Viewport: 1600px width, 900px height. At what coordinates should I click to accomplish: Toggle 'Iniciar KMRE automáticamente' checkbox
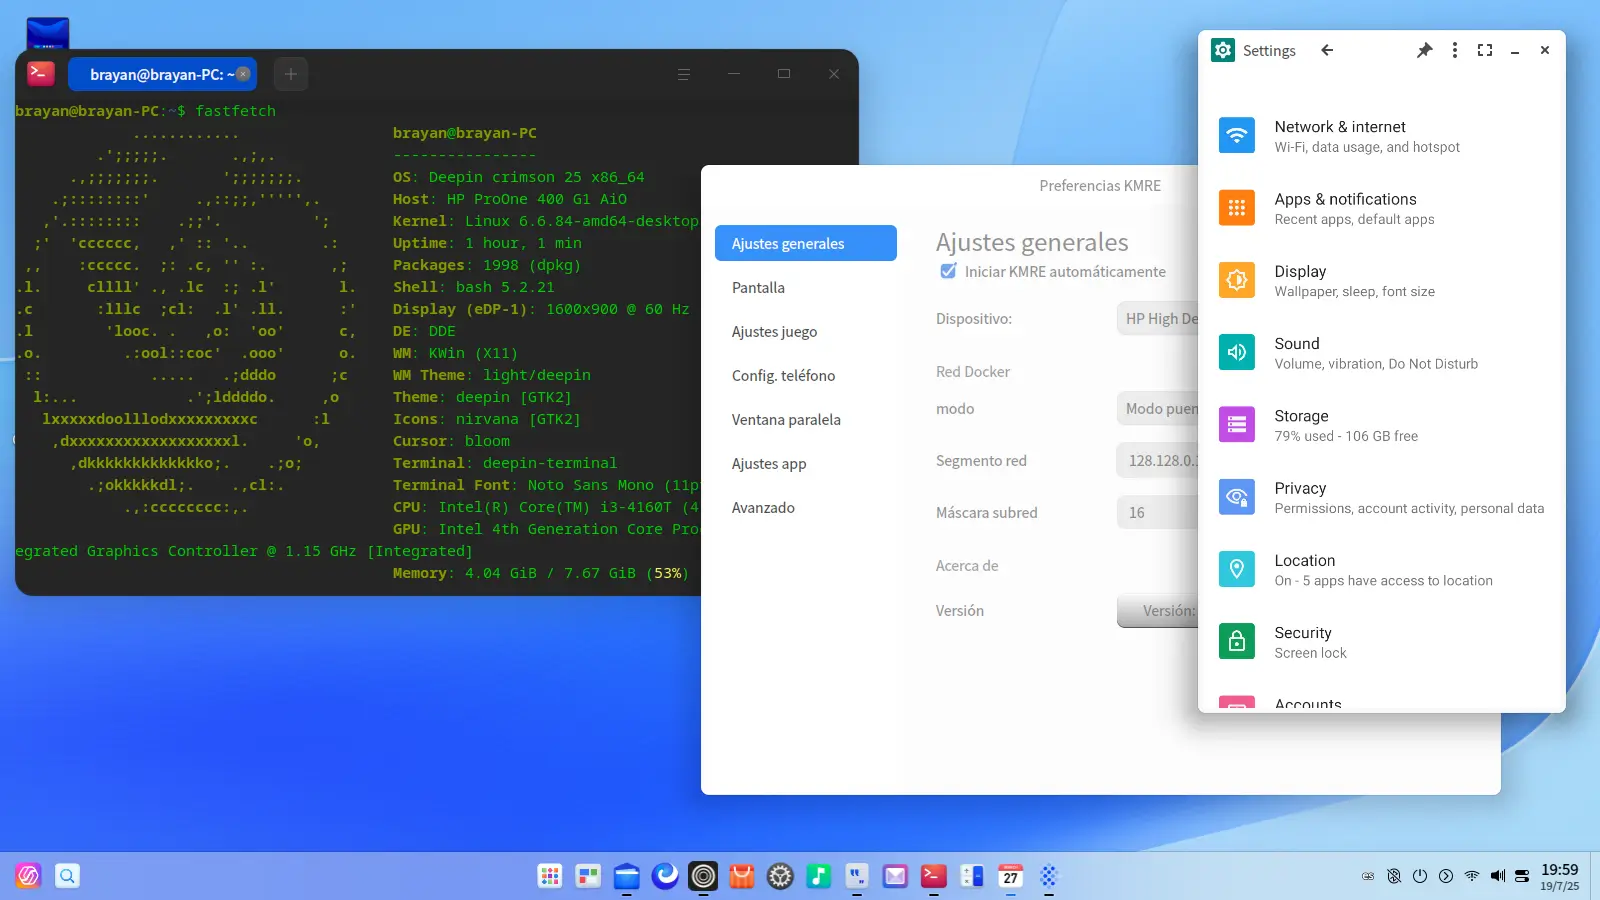[x=948, y=271]
